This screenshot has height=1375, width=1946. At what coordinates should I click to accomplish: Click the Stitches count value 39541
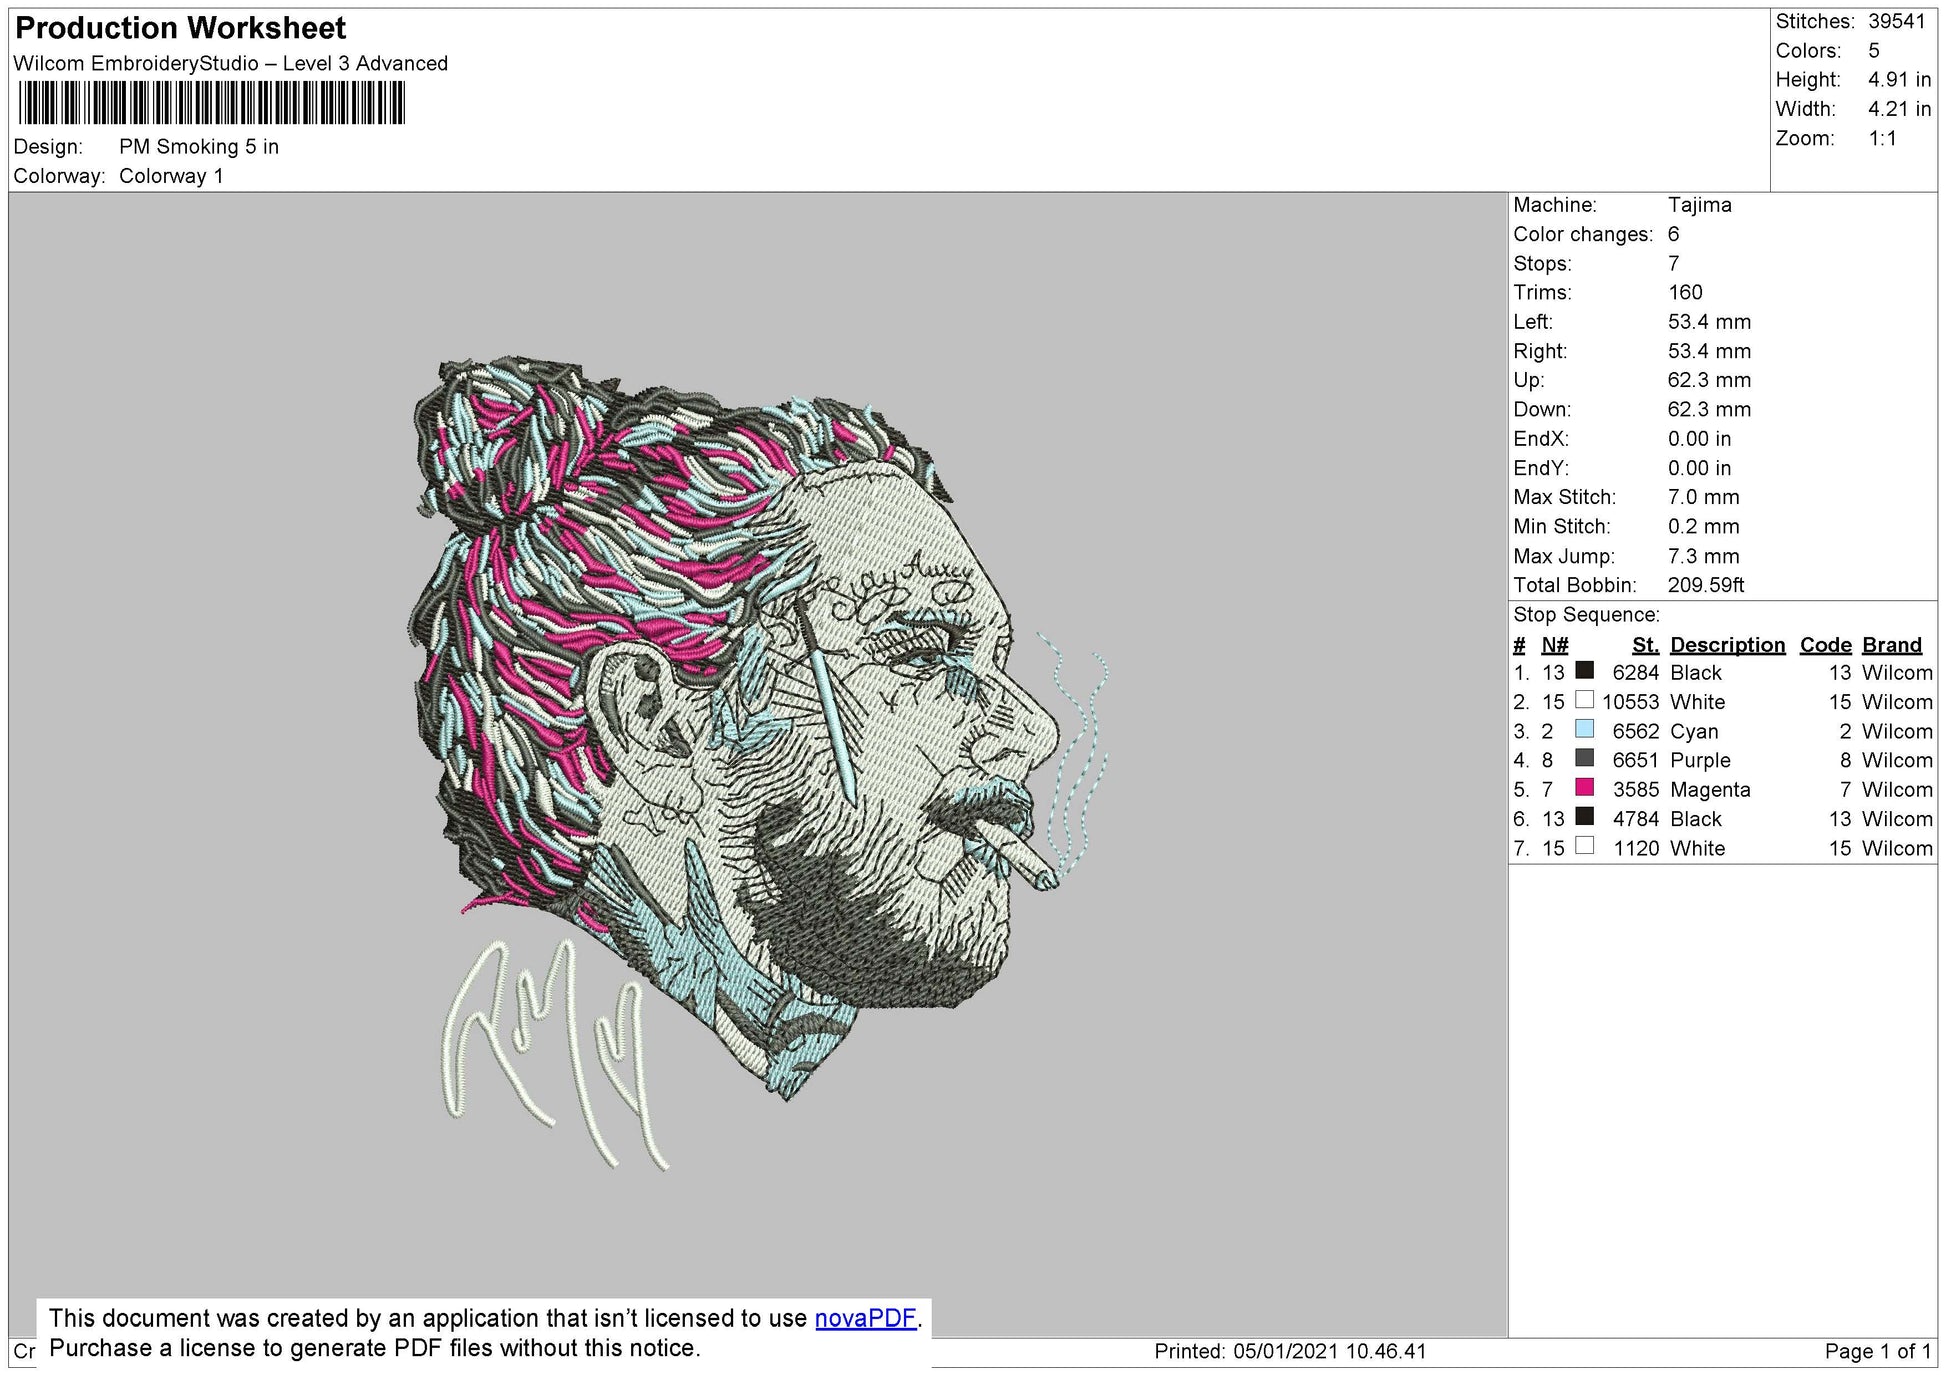pos(1896,22)
